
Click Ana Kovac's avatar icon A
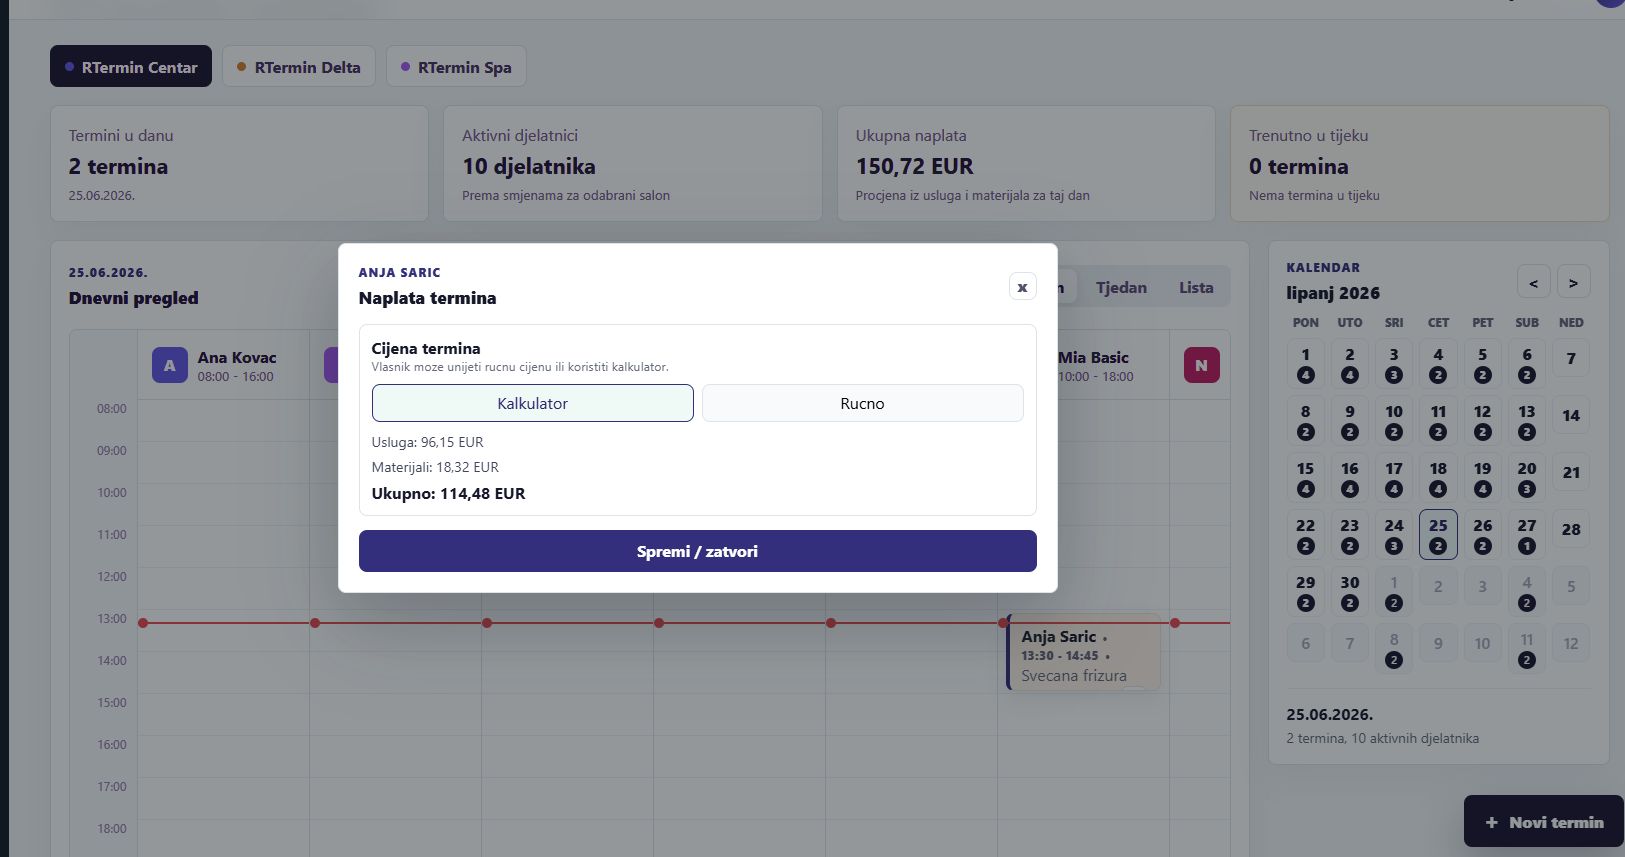coord(170,365)
